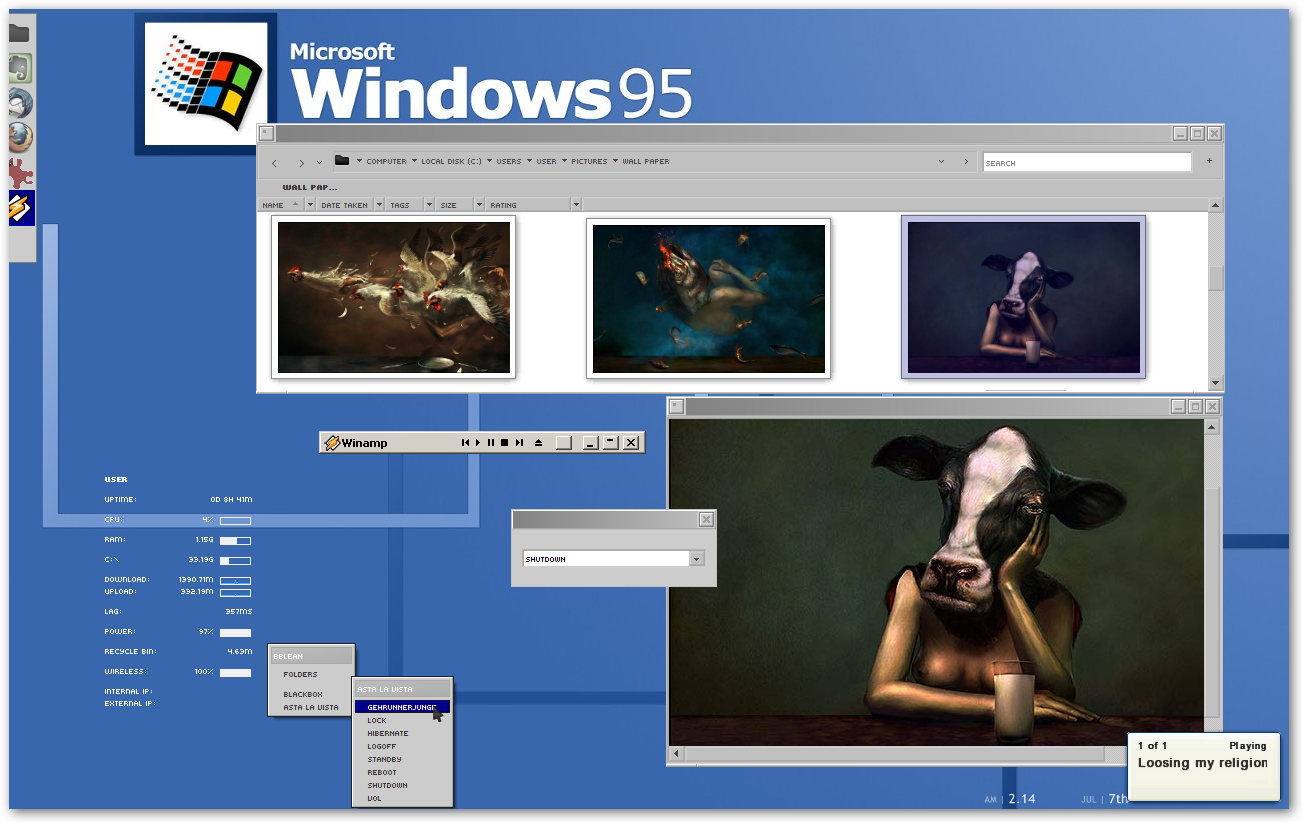This screenshot has width=1303, height=823.
Task: Click the 2.14 desktop clock
Action: [x=1022, y=799]
